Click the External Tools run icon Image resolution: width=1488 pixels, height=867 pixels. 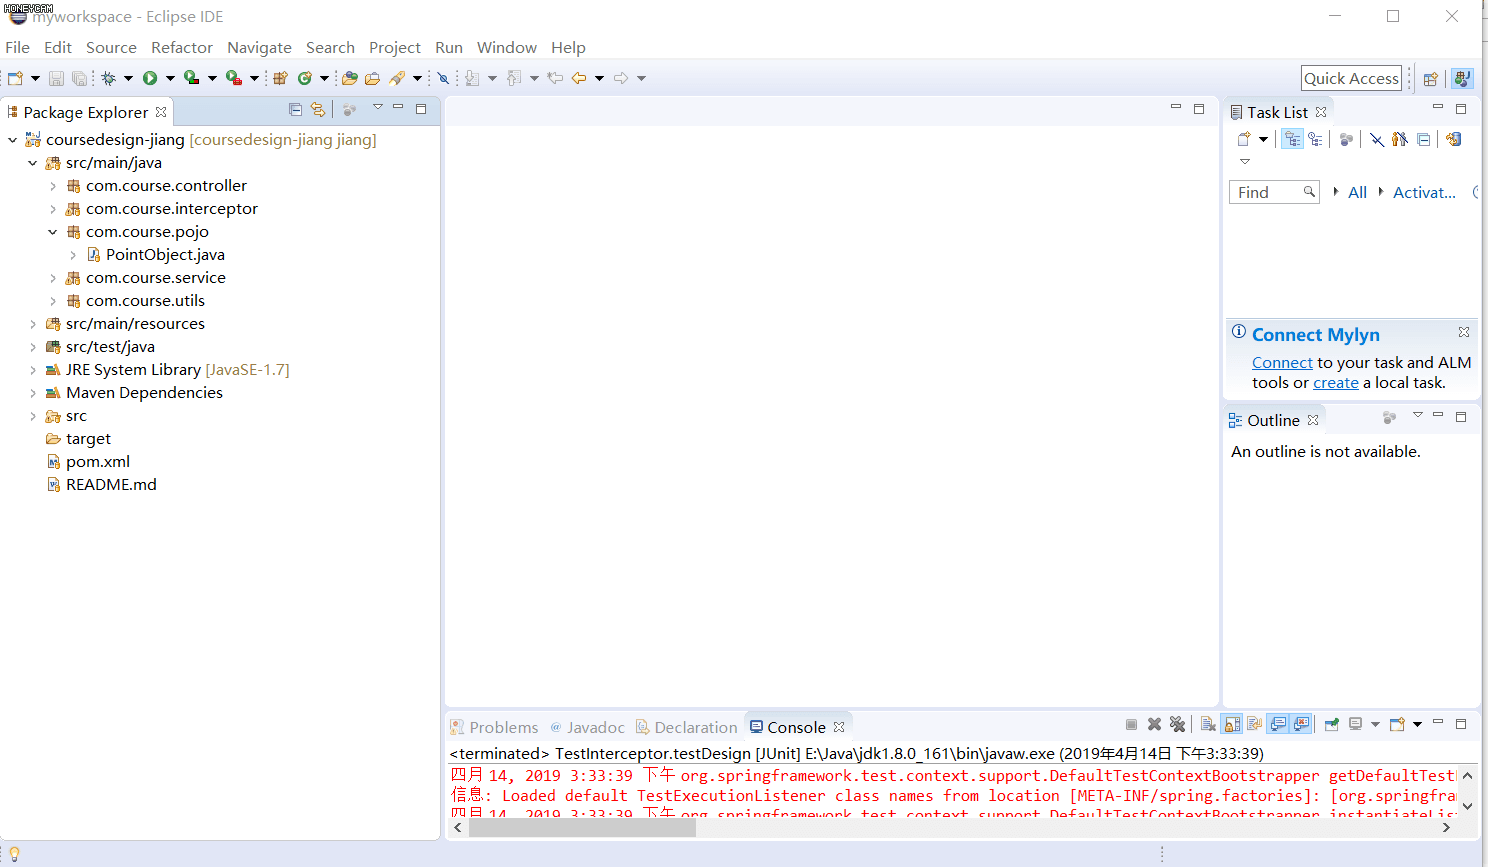pyautogui.click(x=233, y=78)
